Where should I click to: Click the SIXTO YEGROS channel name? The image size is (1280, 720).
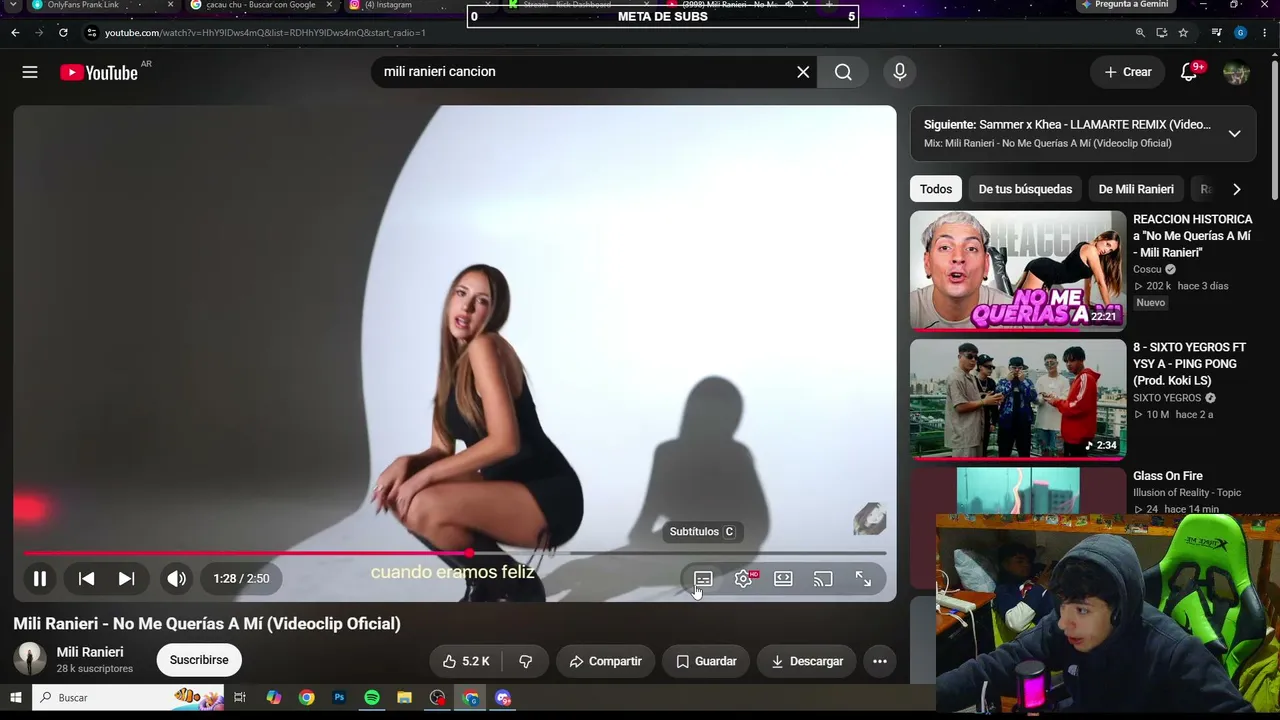(1167, 398)
